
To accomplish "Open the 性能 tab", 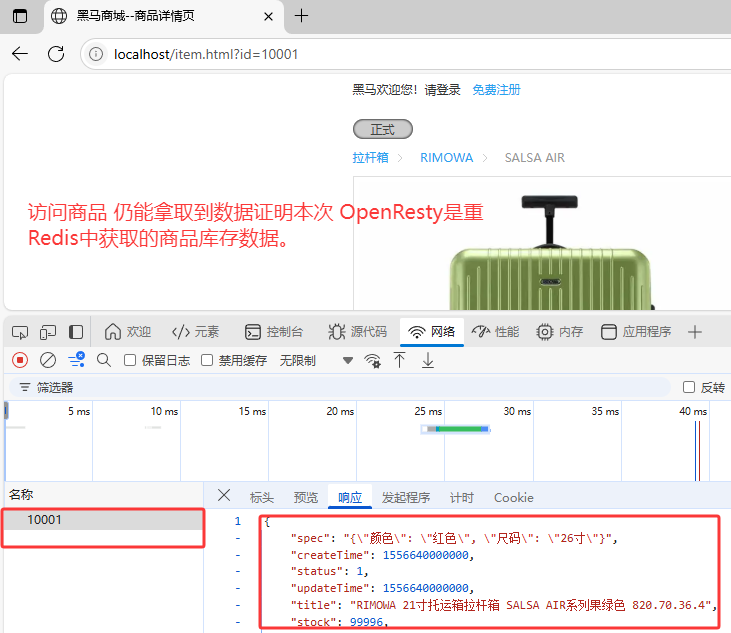I will tap(496, 332).
